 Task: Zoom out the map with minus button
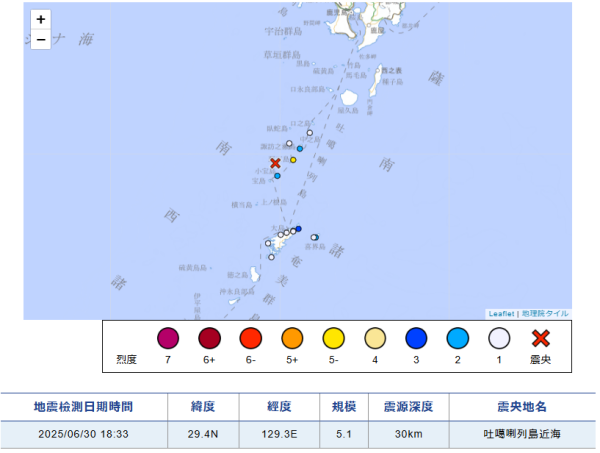pyautogui.click(x=41, y=39)
